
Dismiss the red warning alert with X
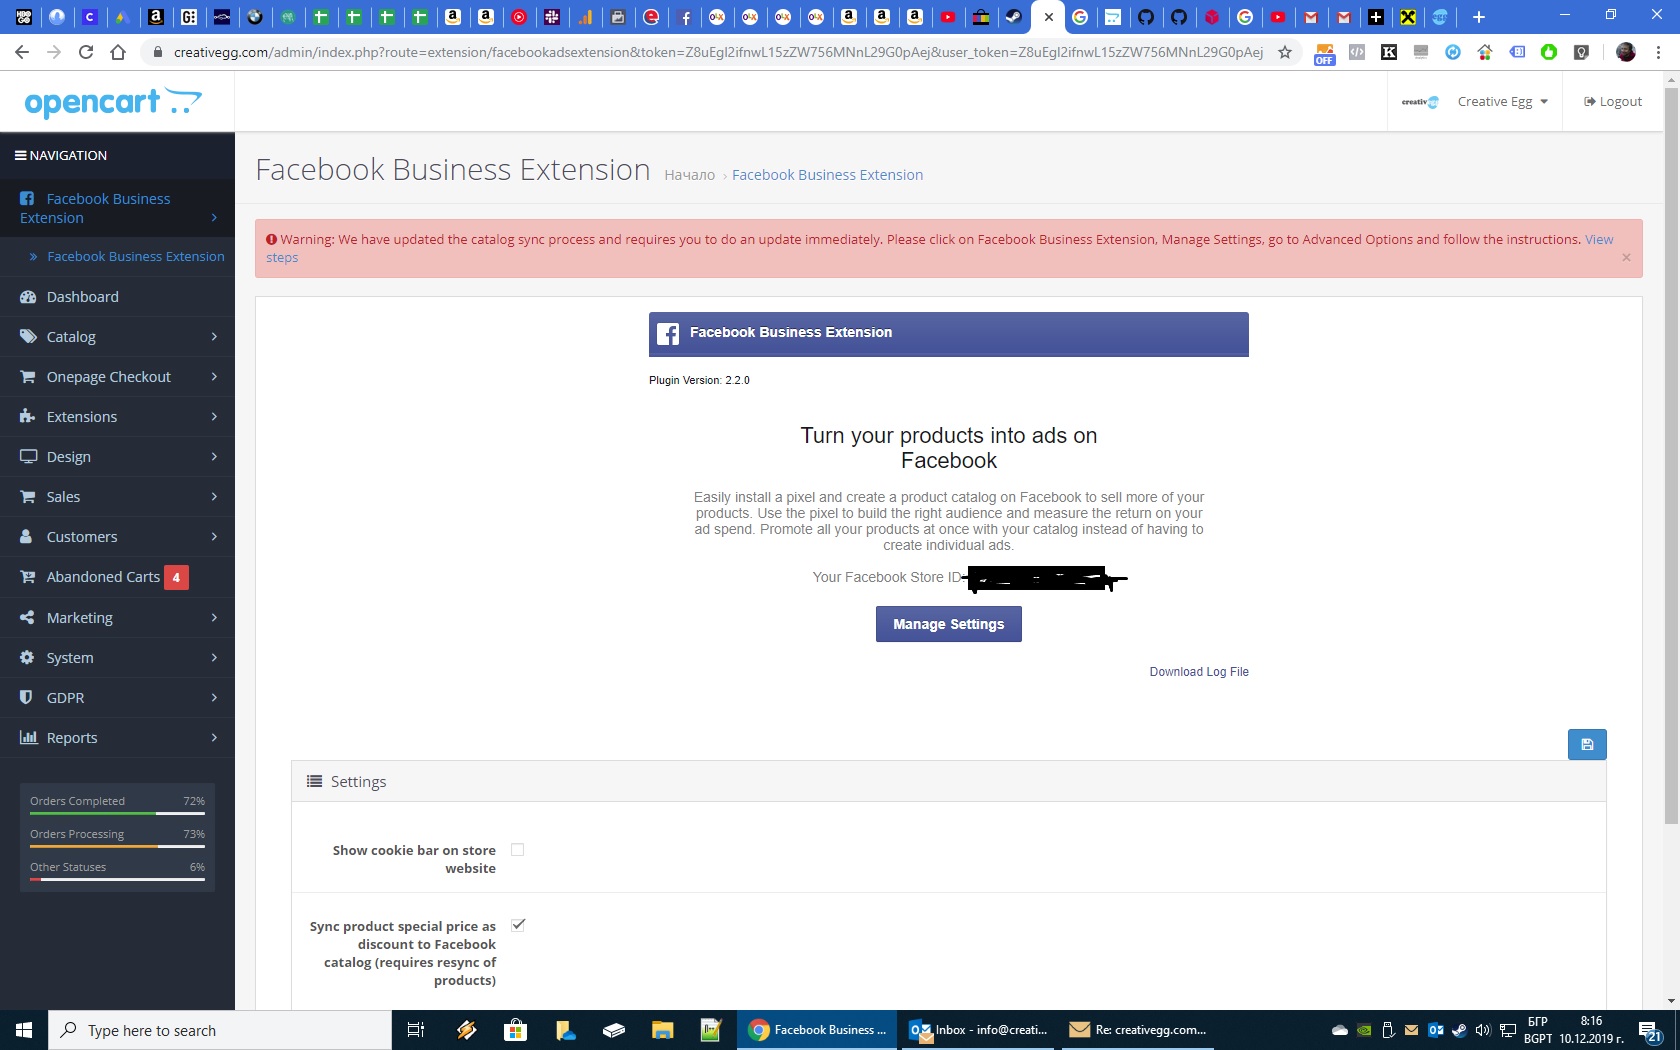coord(1626,257)
